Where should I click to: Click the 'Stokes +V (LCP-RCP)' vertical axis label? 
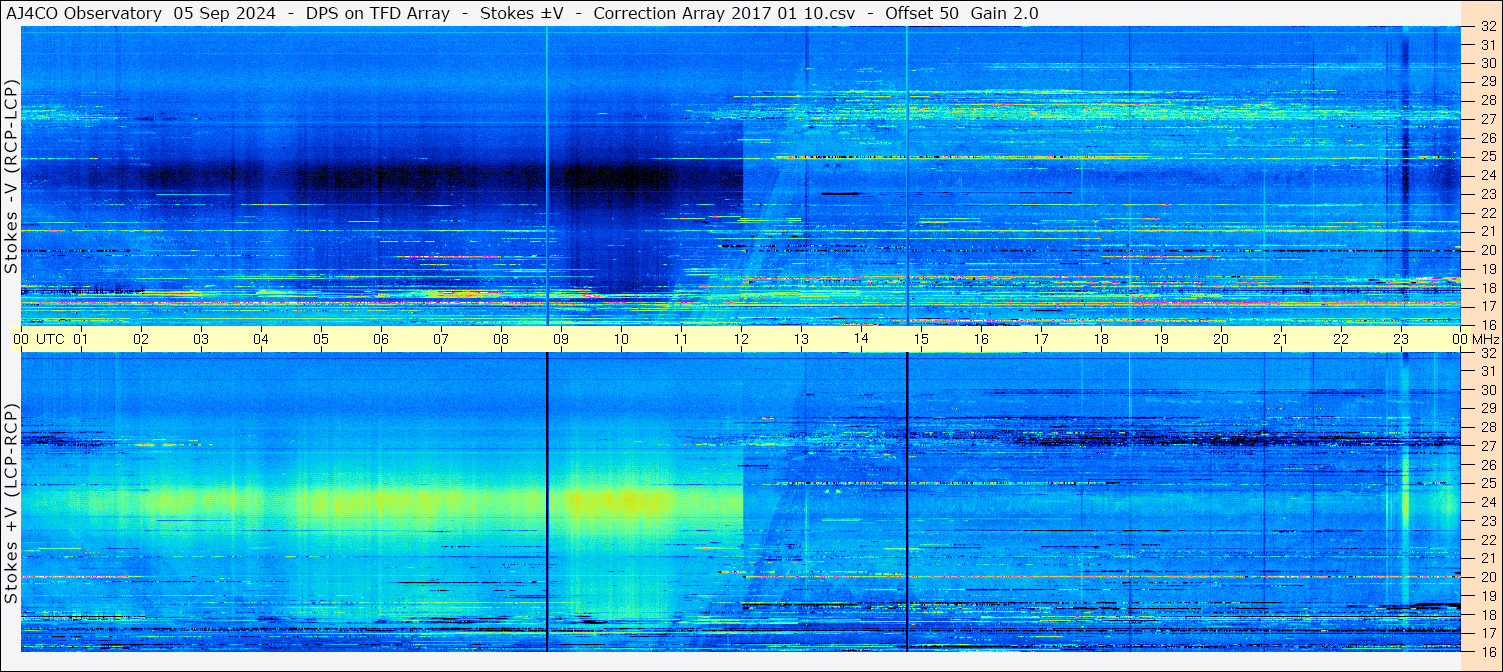point(11,503)
